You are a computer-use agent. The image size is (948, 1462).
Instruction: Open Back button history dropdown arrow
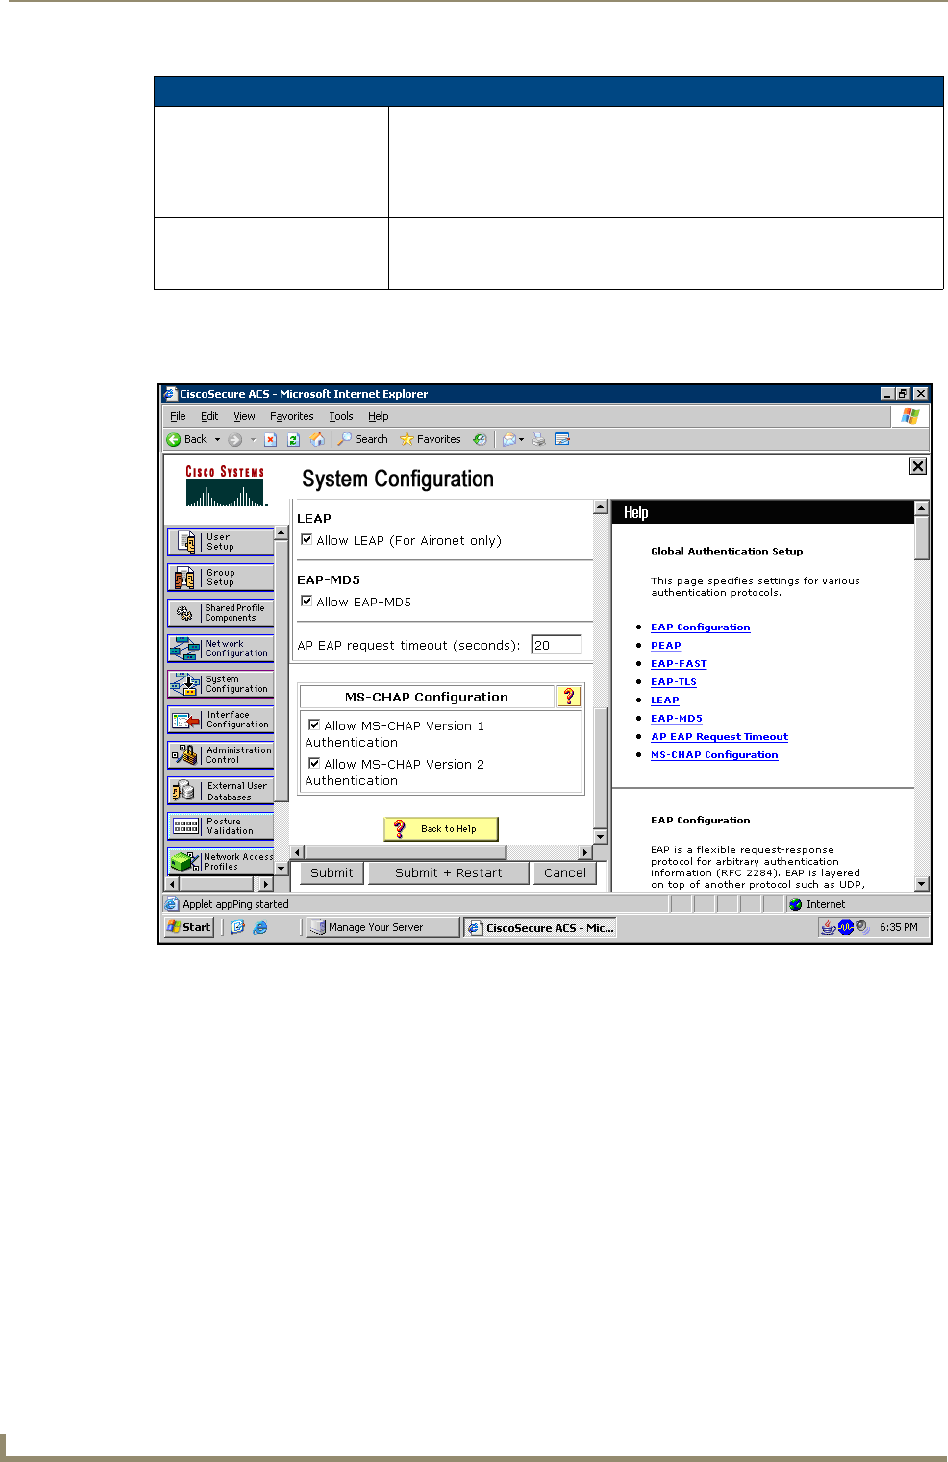coord(217,439)
